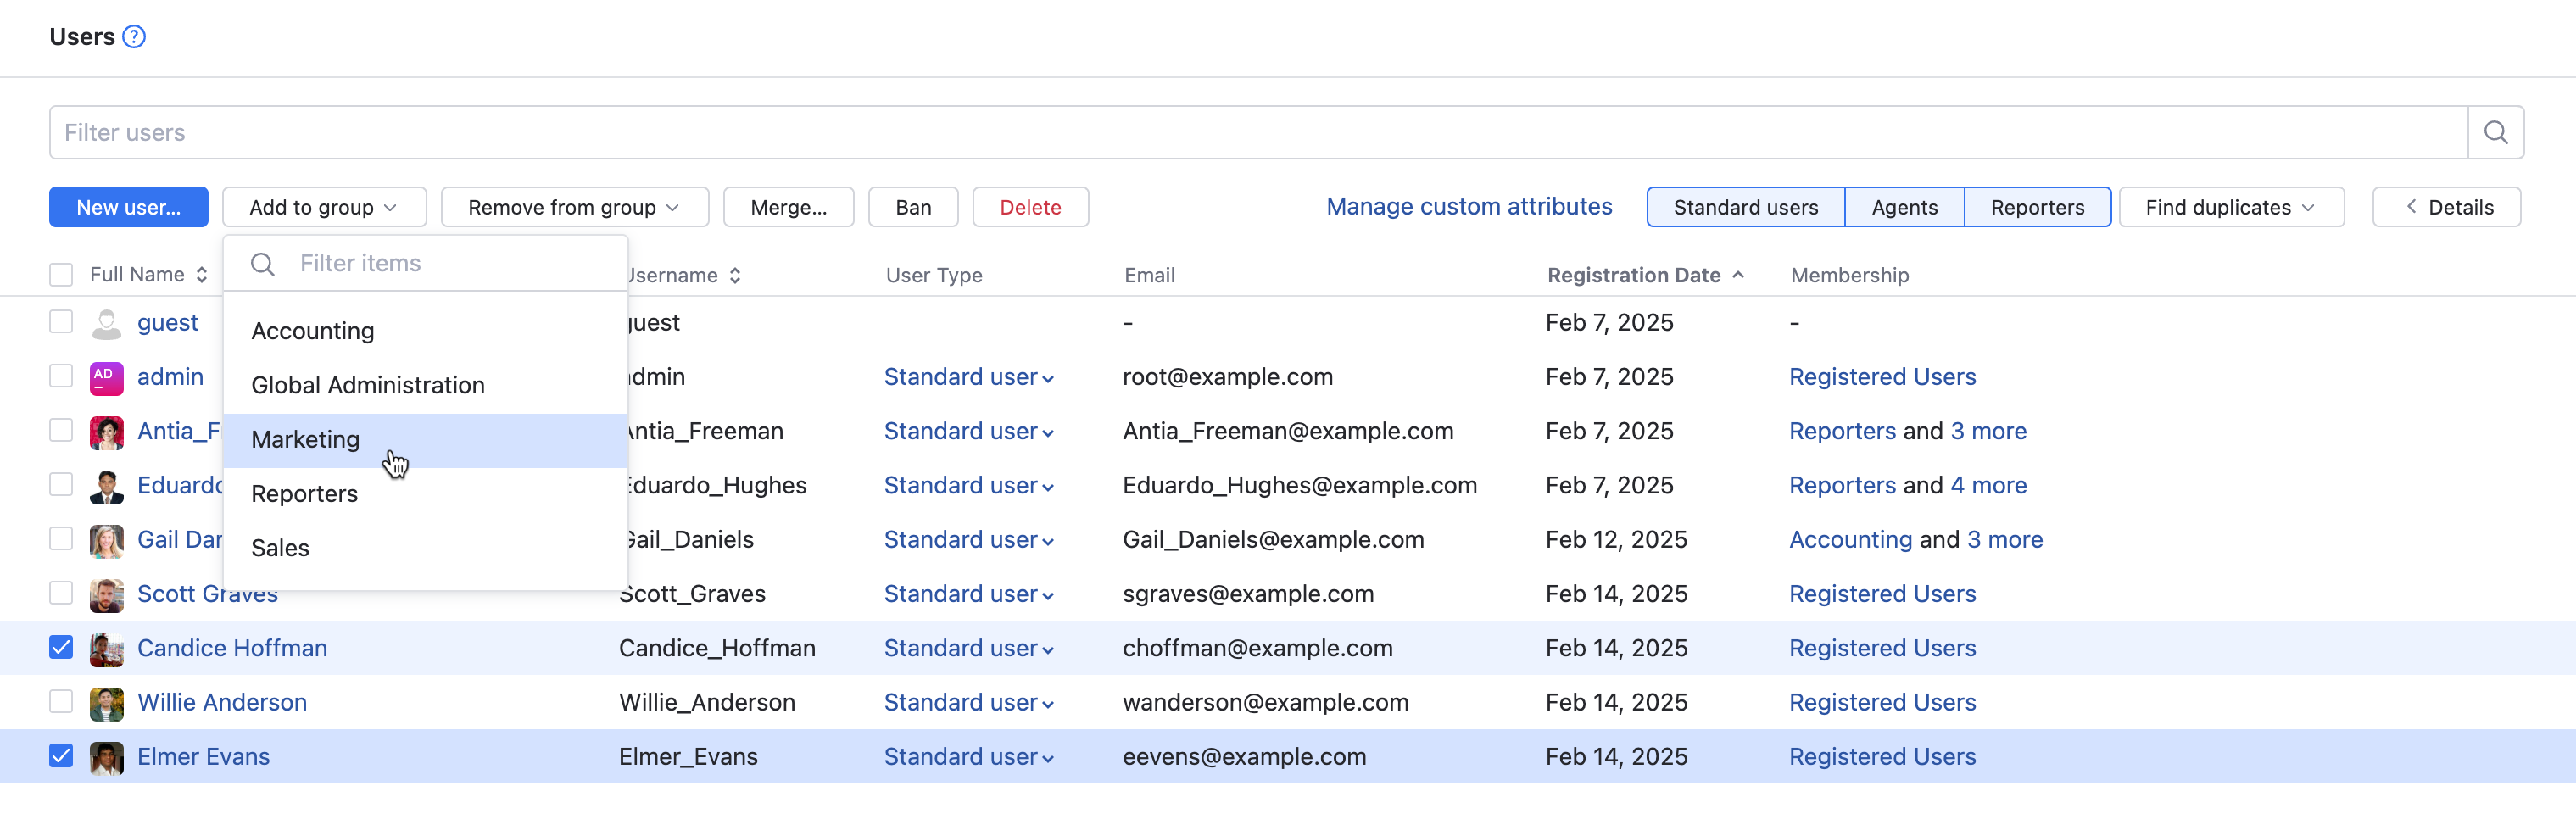Screen dimensions: 2576x836
Task: Toggle the select-all header checkbox
Action: click(x=61, y=275)
